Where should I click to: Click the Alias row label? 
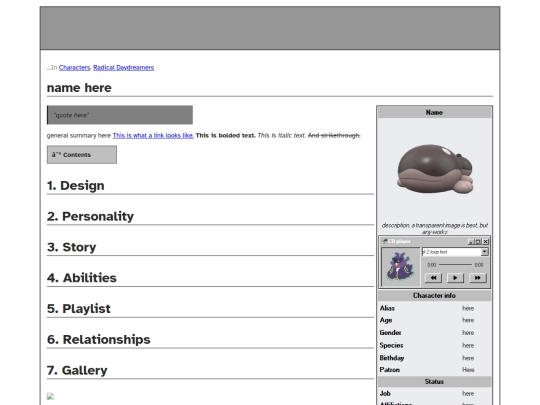tap(387, 308)
